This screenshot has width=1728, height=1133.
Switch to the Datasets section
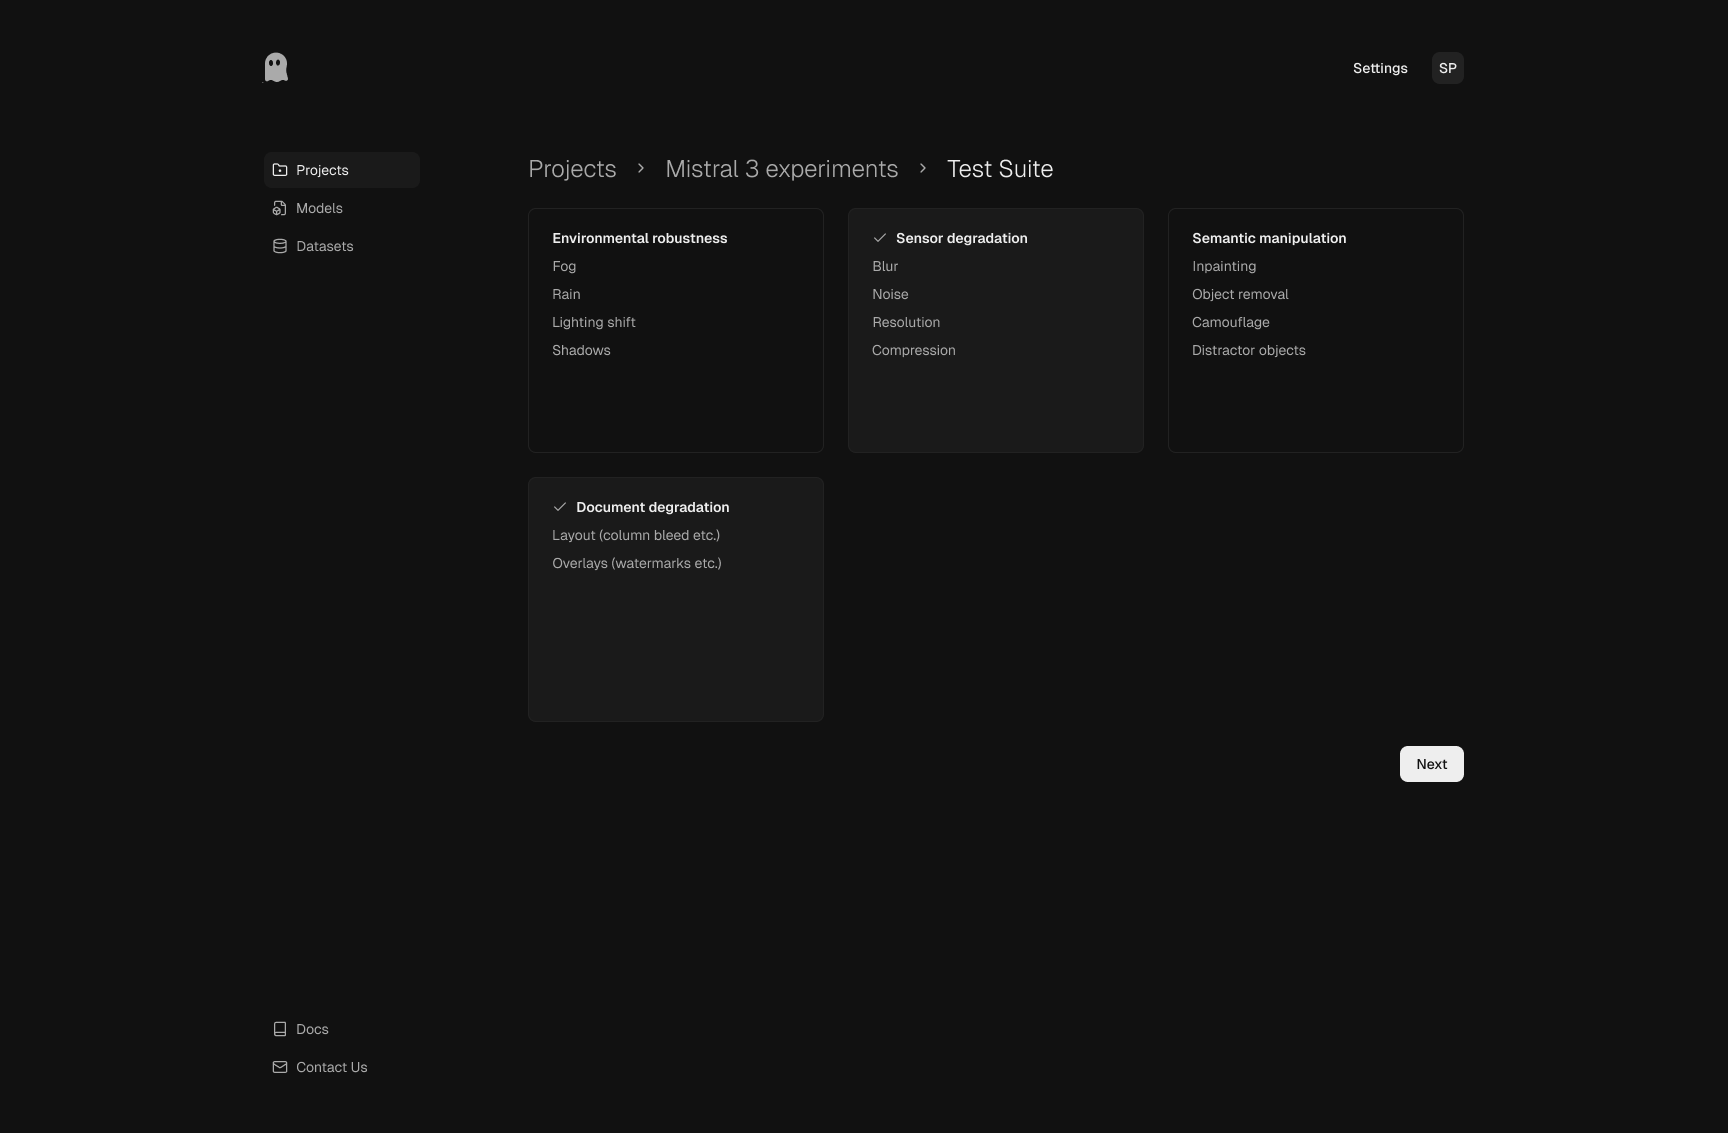324,246
